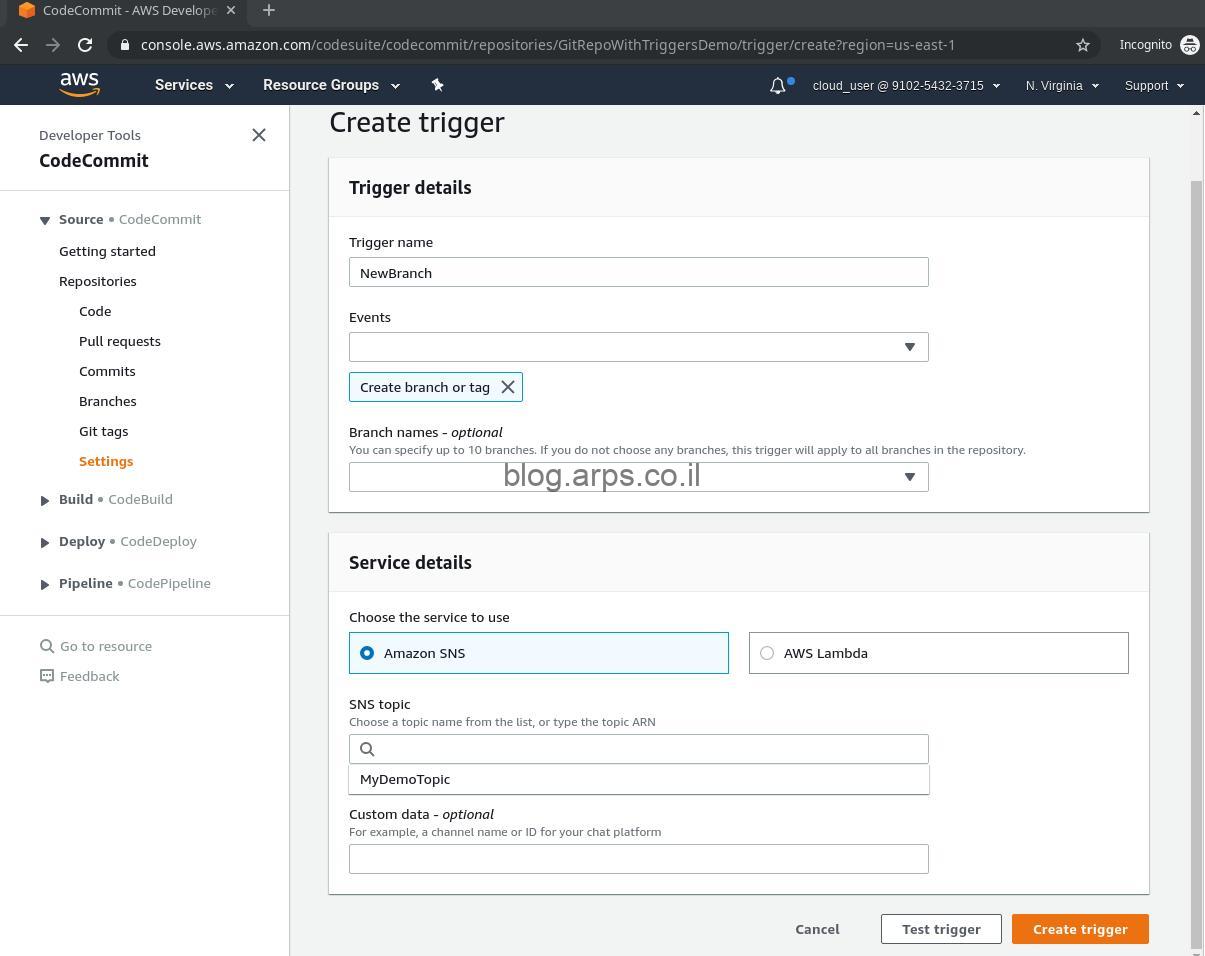
Task: Go to Commits in sidebar
Action: 107,371
